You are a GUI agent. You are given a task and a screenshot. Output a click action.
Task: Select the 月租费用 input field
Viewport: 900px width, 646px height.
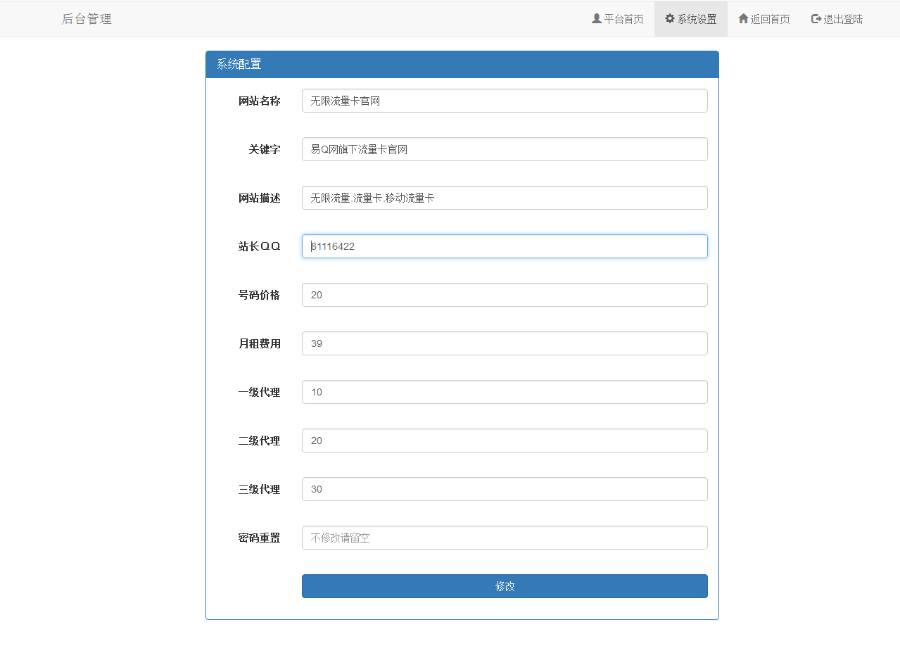coord(505,343)
